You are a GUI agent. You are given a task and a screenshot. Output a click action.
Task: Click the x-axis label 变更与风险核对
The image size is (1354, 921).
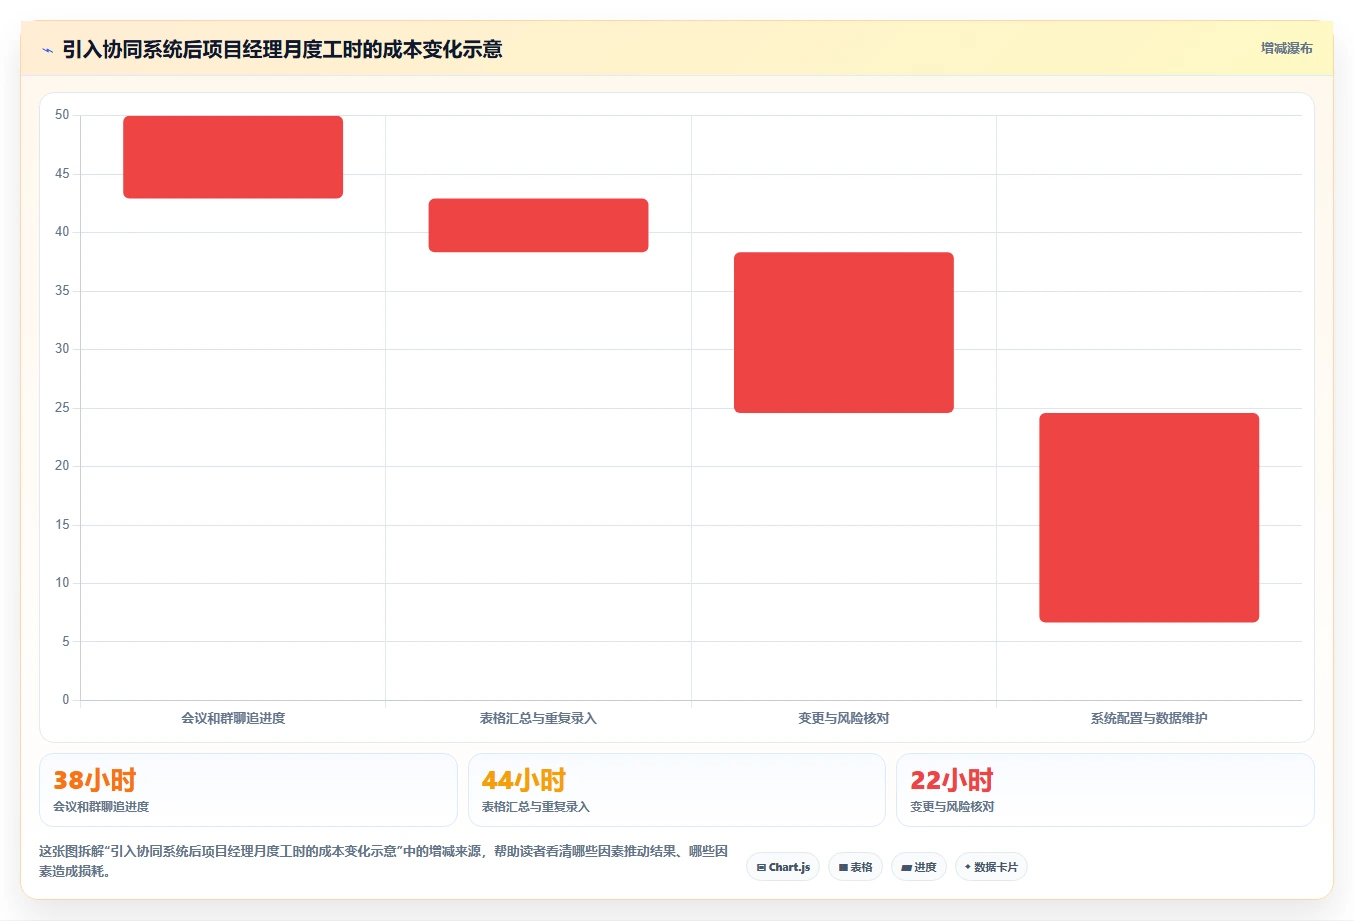tap(844, 718)
